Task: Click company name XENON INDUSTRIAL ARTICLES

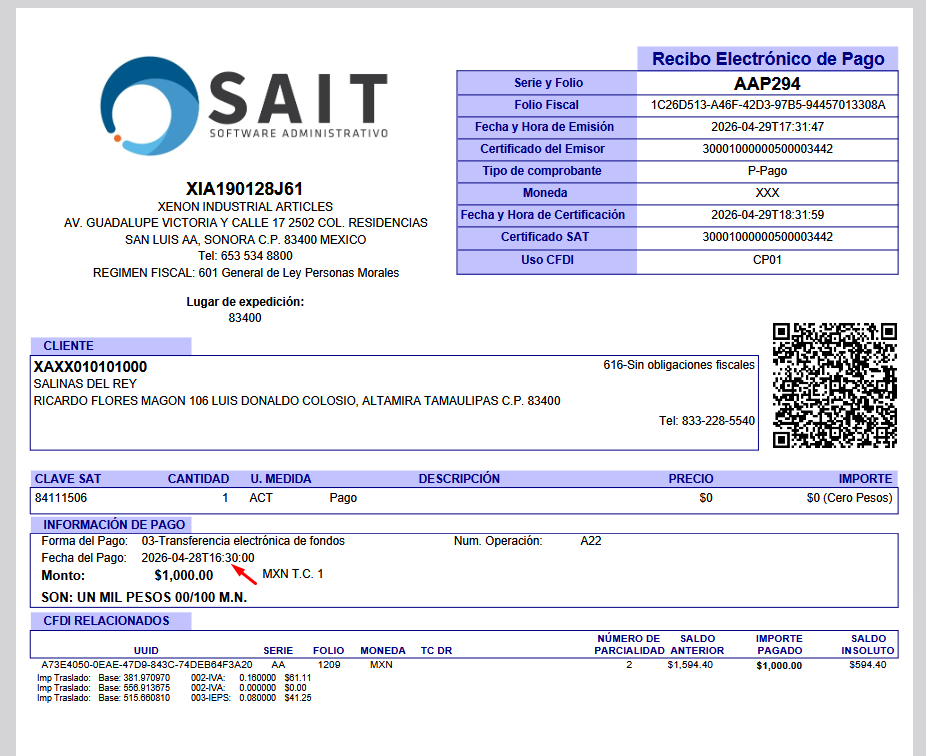Action: coord(245,207)
